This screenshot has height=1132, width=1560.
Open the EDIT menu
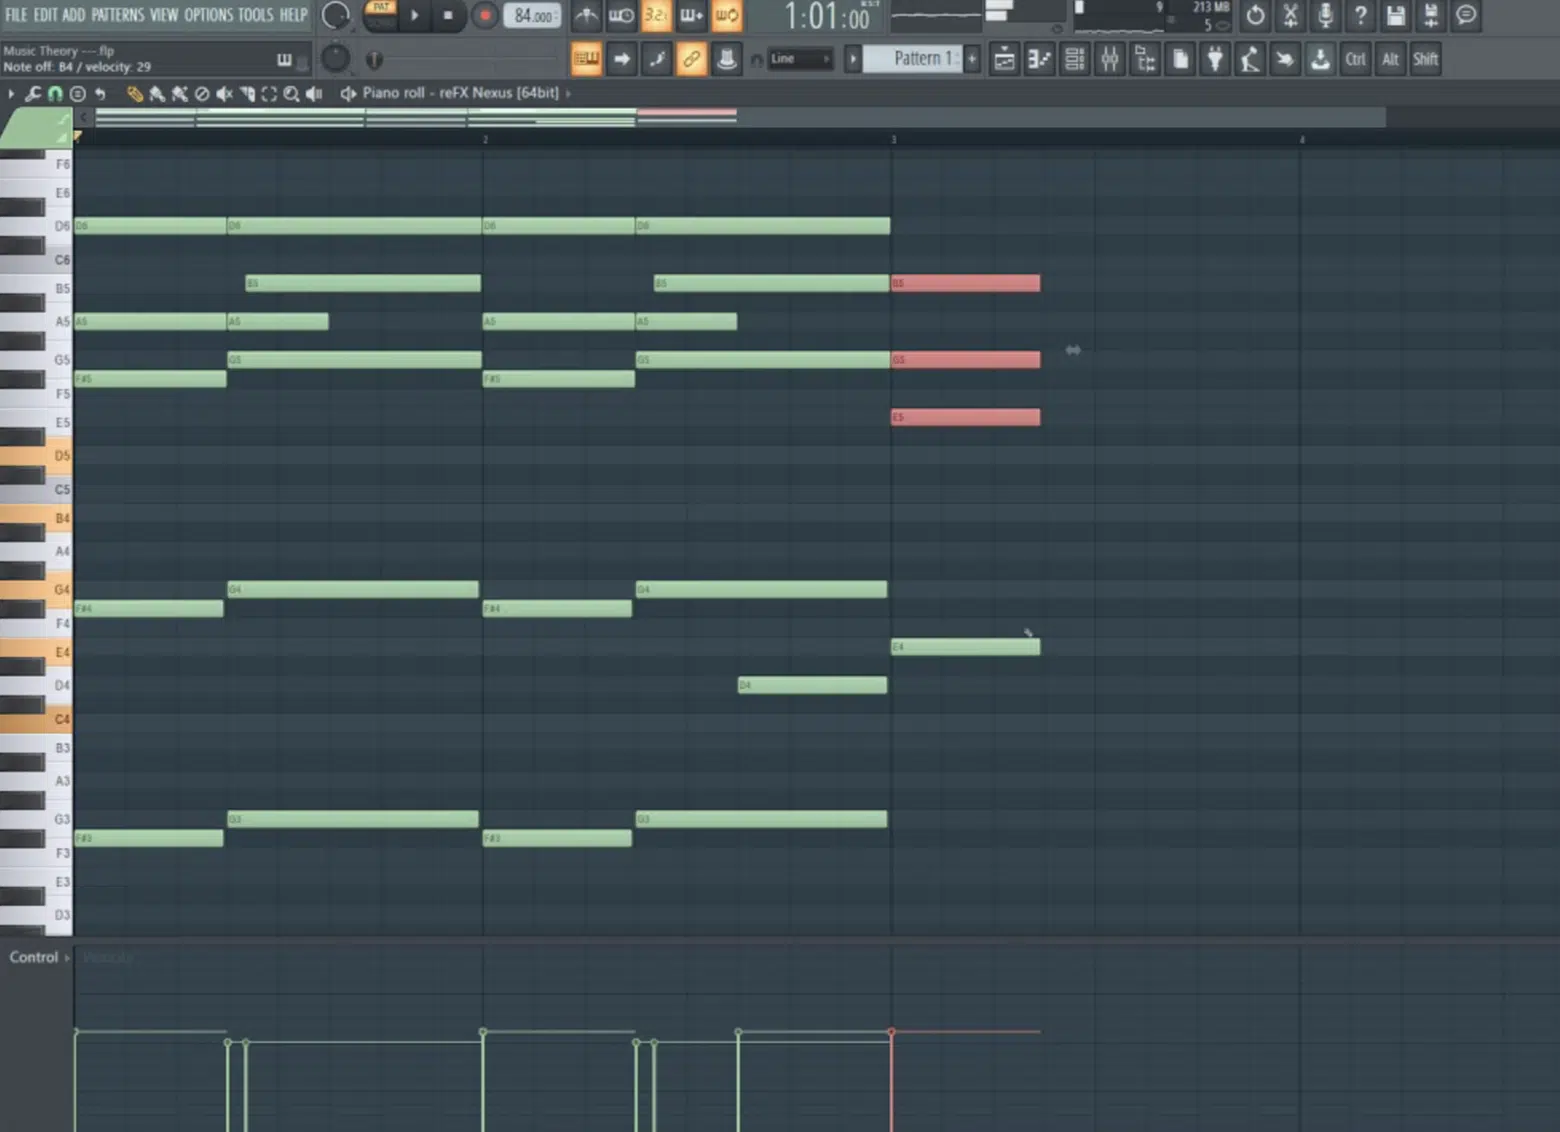[45, 15]
